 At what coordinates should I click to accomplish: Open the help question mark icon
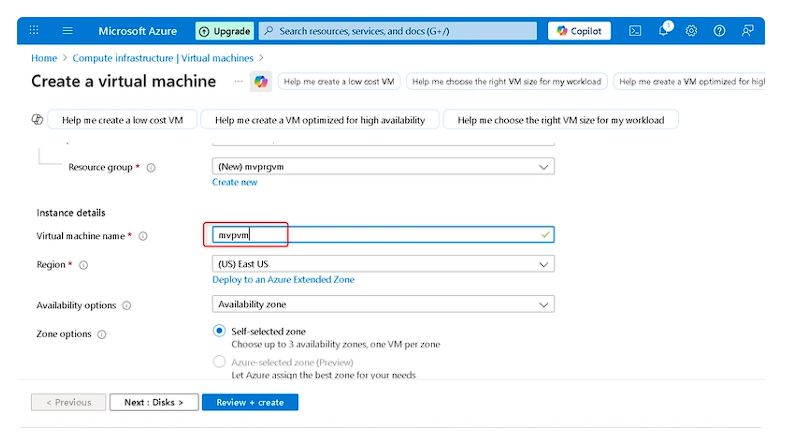(719, 31)
